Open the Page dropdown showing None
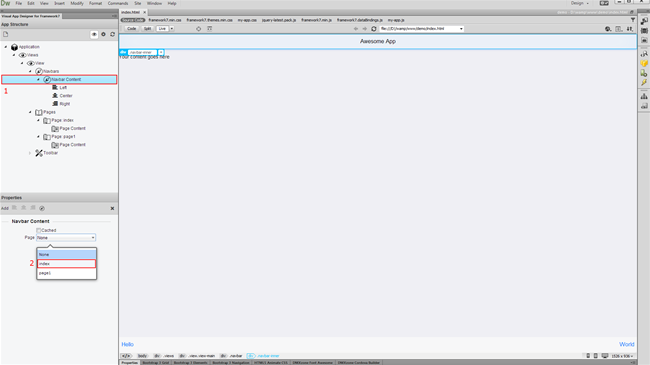 pyautogui.click(x=66, y=238)
